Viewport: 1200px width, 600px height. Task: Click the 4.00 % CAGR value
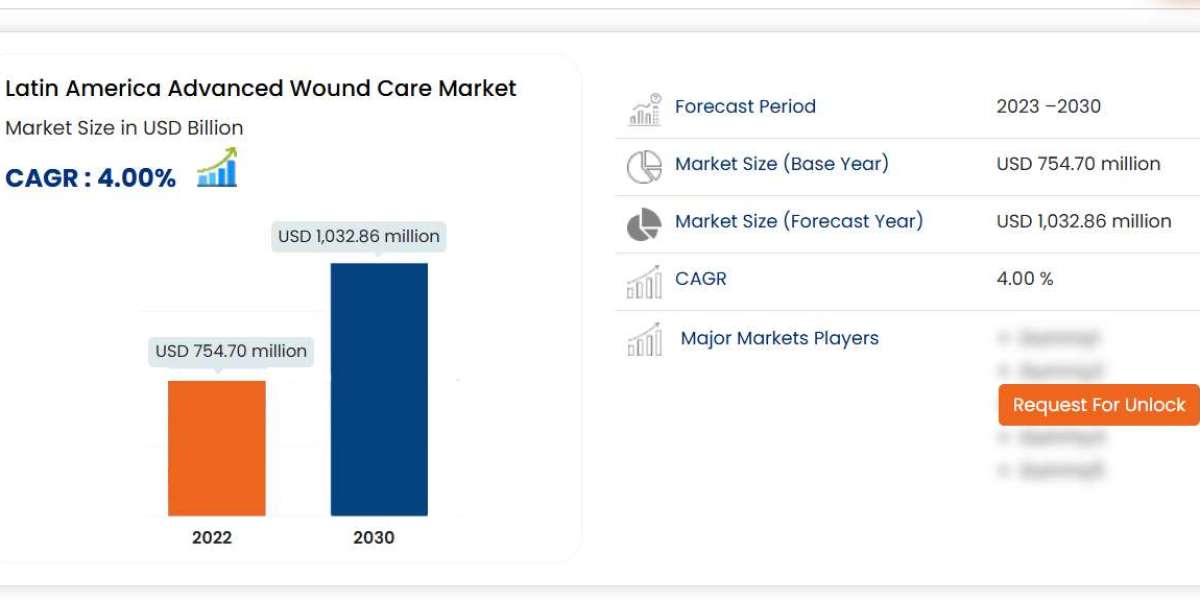pyautogui.click(x=1025, y=278)
